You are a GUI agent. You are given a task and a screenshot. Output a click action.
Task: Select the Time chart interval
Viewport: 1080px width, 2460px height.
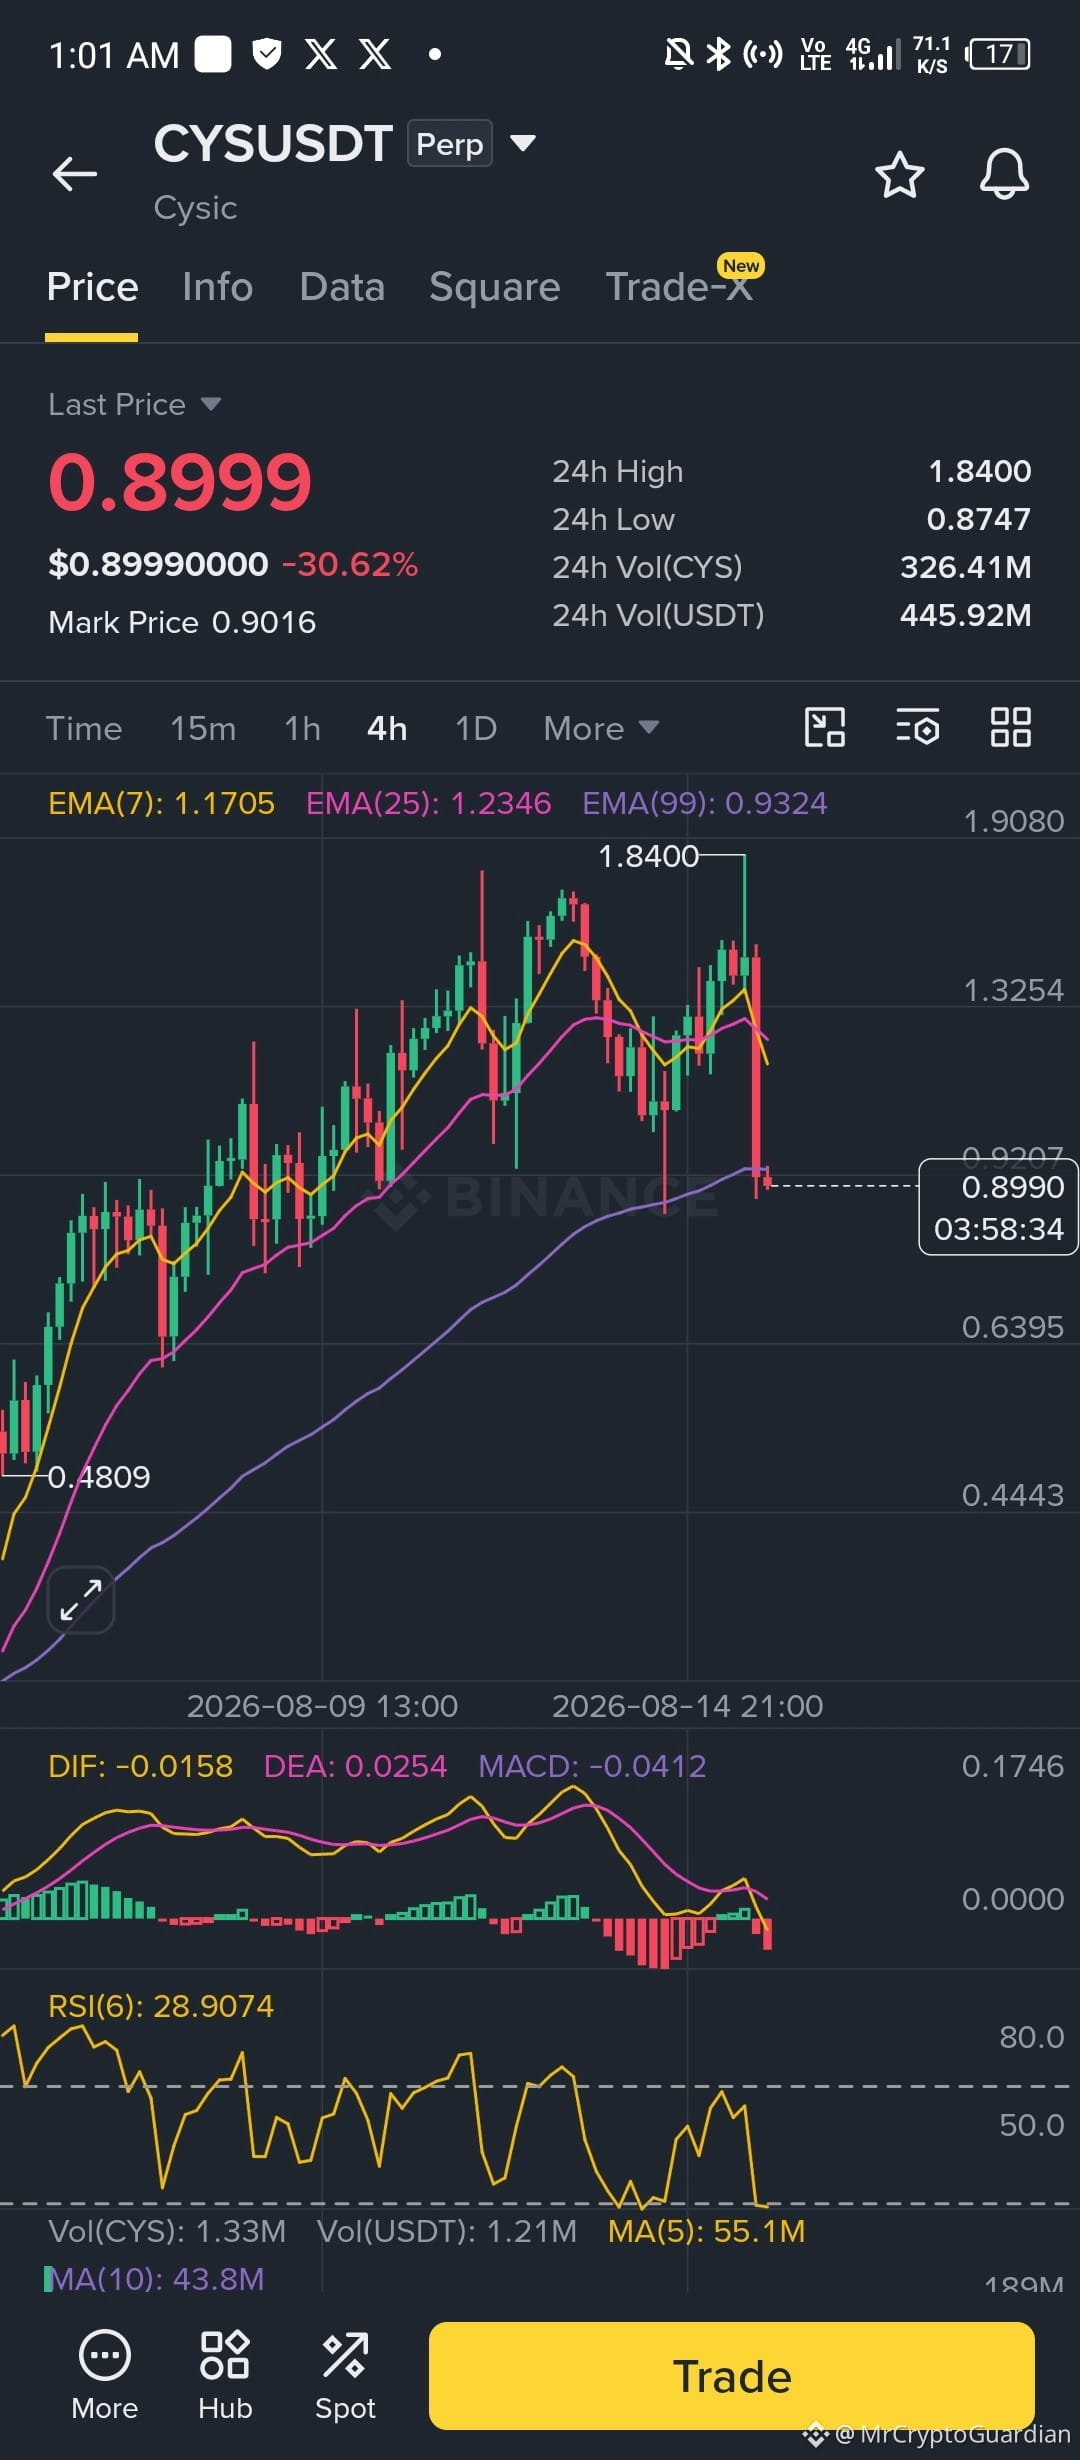(84, 728)
